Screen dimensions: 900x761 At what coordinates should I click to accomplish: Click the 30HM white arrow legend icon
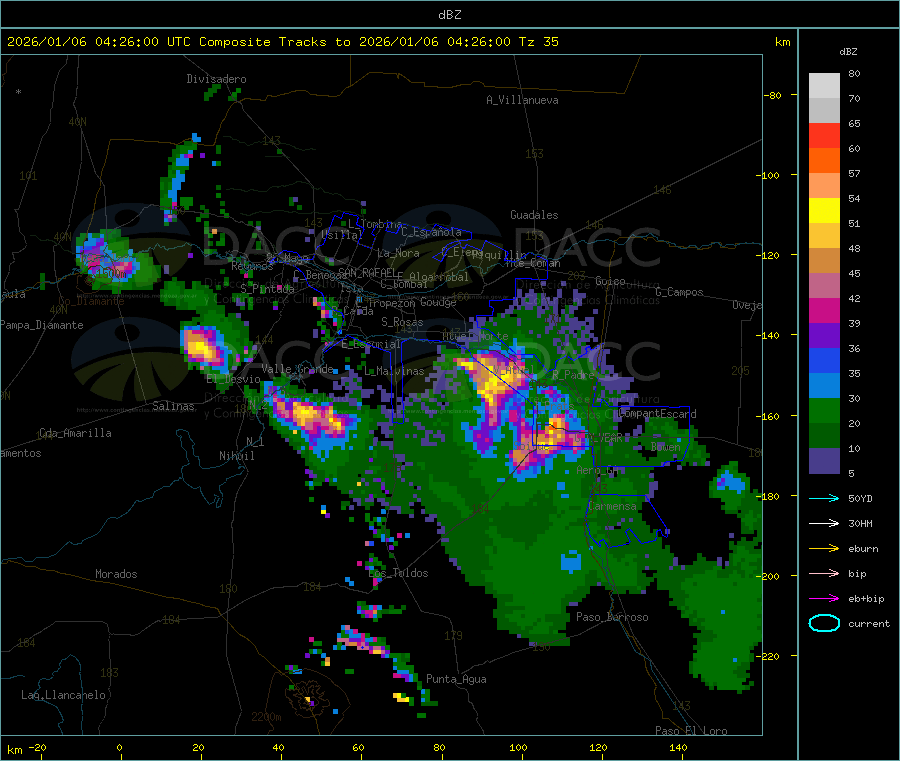click(x=824, y=523)
